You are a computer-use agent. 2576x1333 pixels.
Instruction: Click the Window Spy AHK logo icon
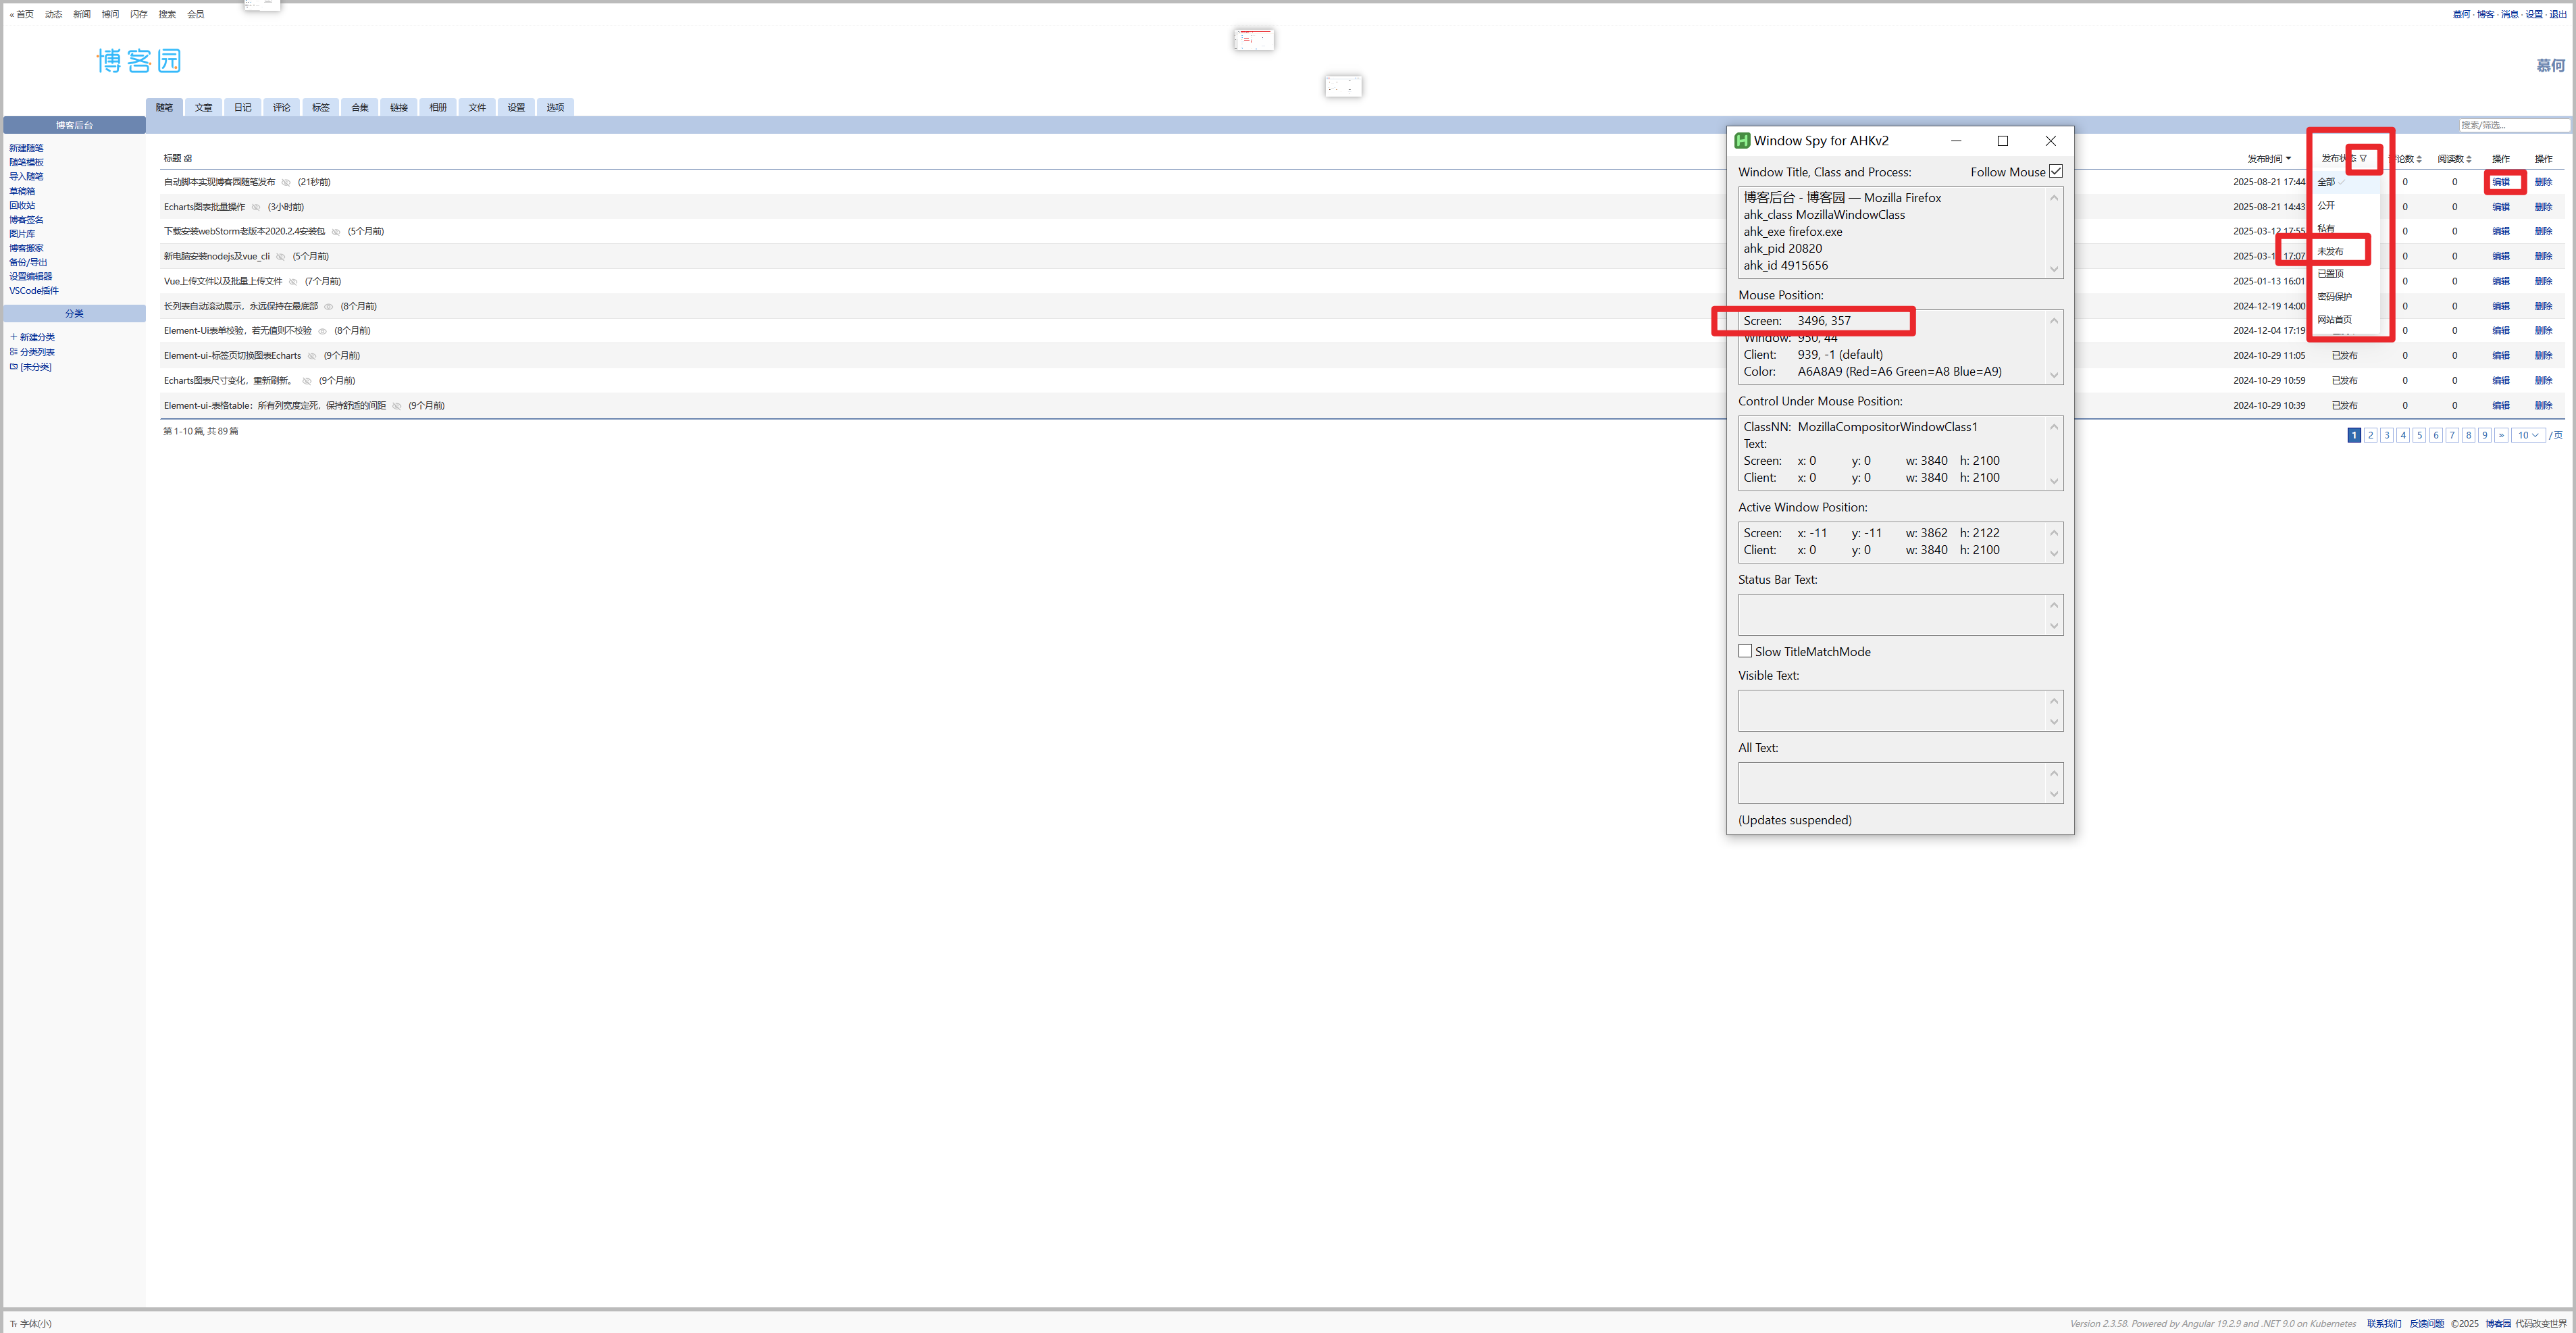[1742, 141]
